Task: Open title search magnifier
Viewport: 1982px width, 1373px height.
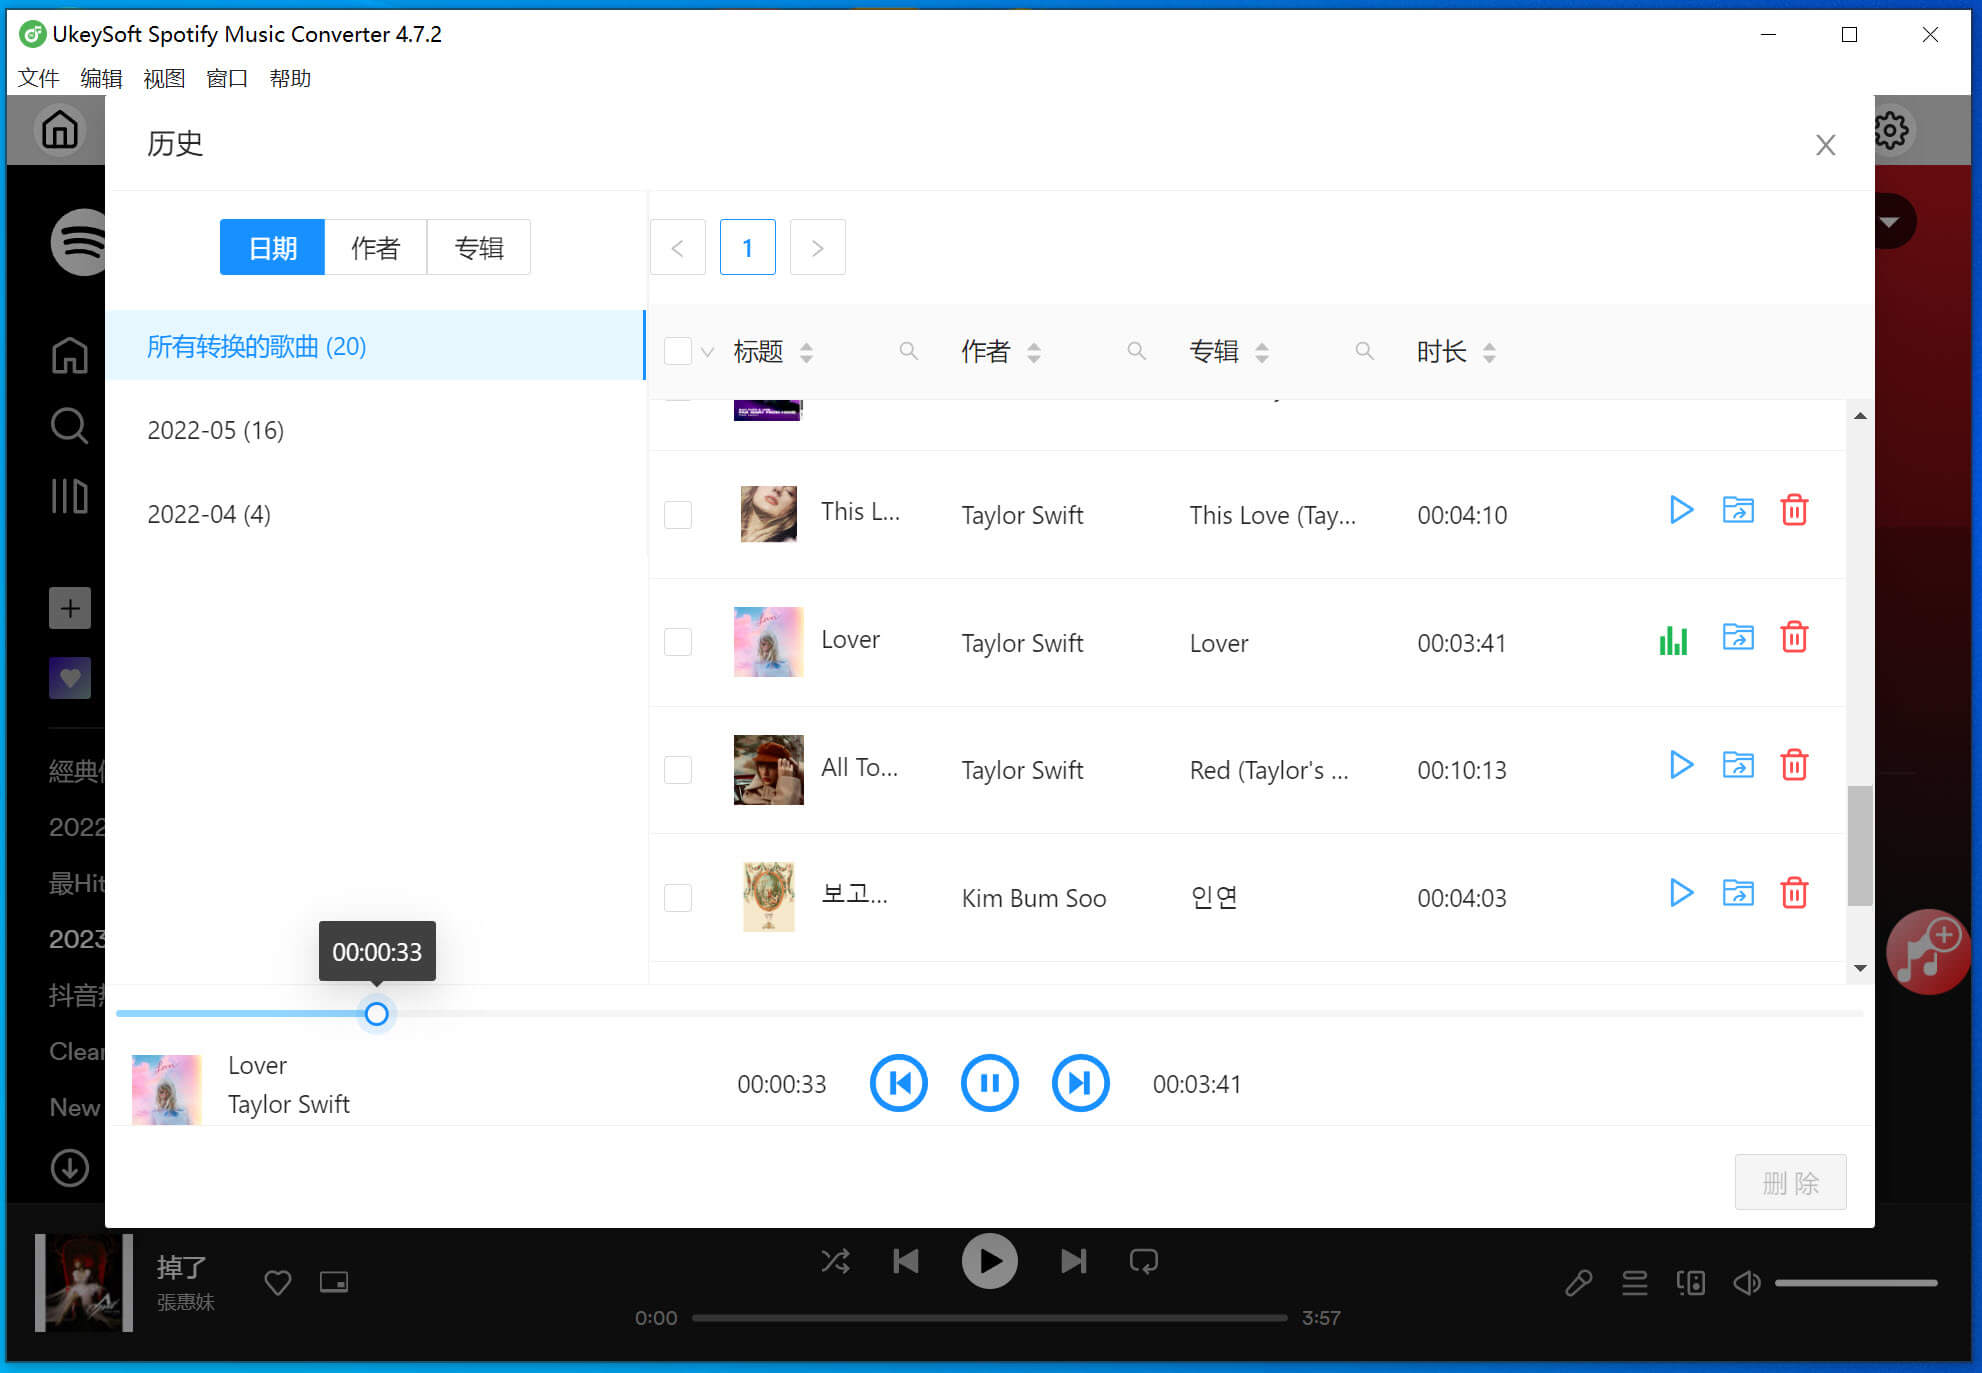Action: pyautogui.click(x=908, y=351)
